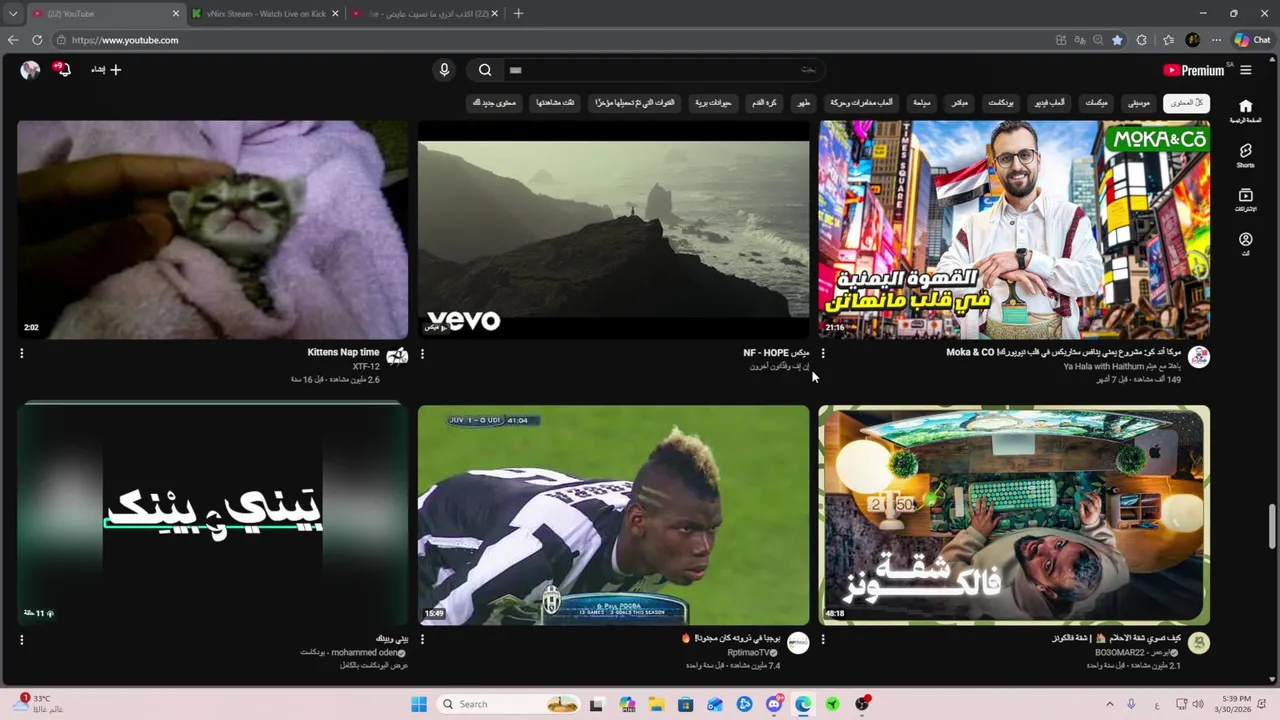This screenshot has width=1280, height=720.
Task: Open the hamburger guide menu
Action: [x=1246, y=70]
